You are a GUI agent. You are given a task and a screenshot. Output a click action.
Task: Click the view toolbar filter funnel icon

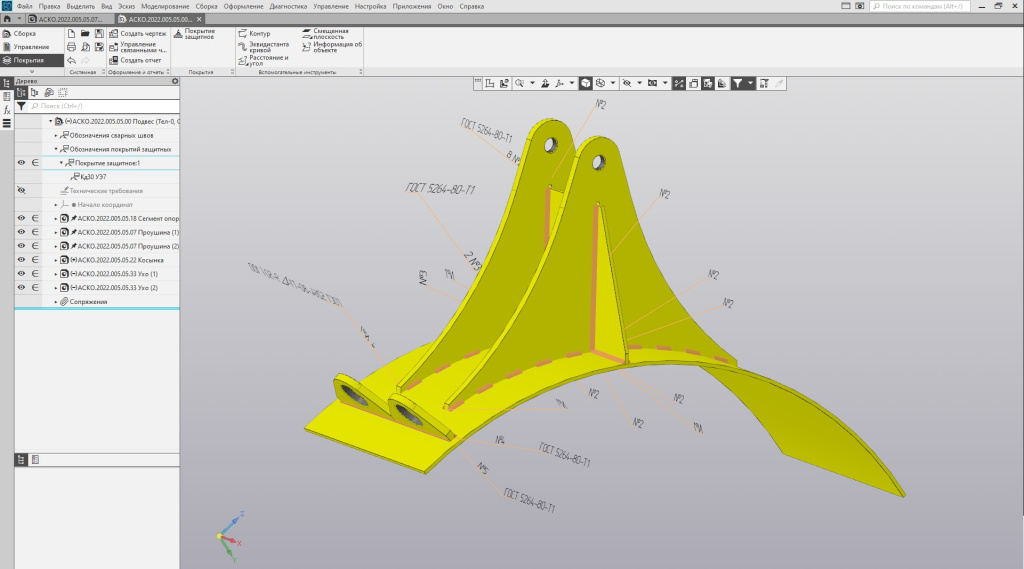737,84
